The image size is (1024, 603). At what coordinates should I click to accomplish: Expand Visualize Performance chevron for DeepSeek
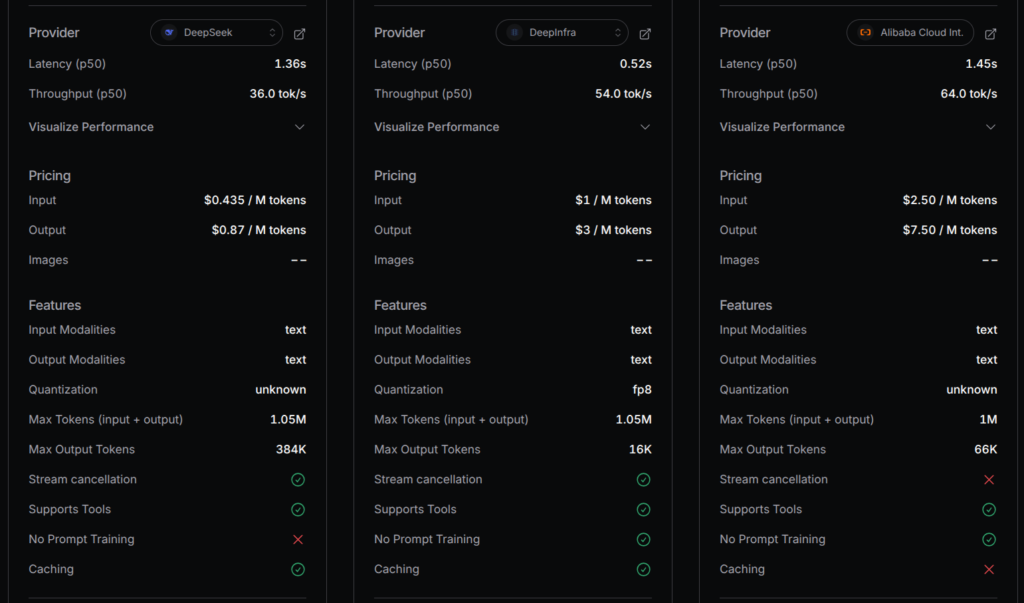[x=299, y=127]
